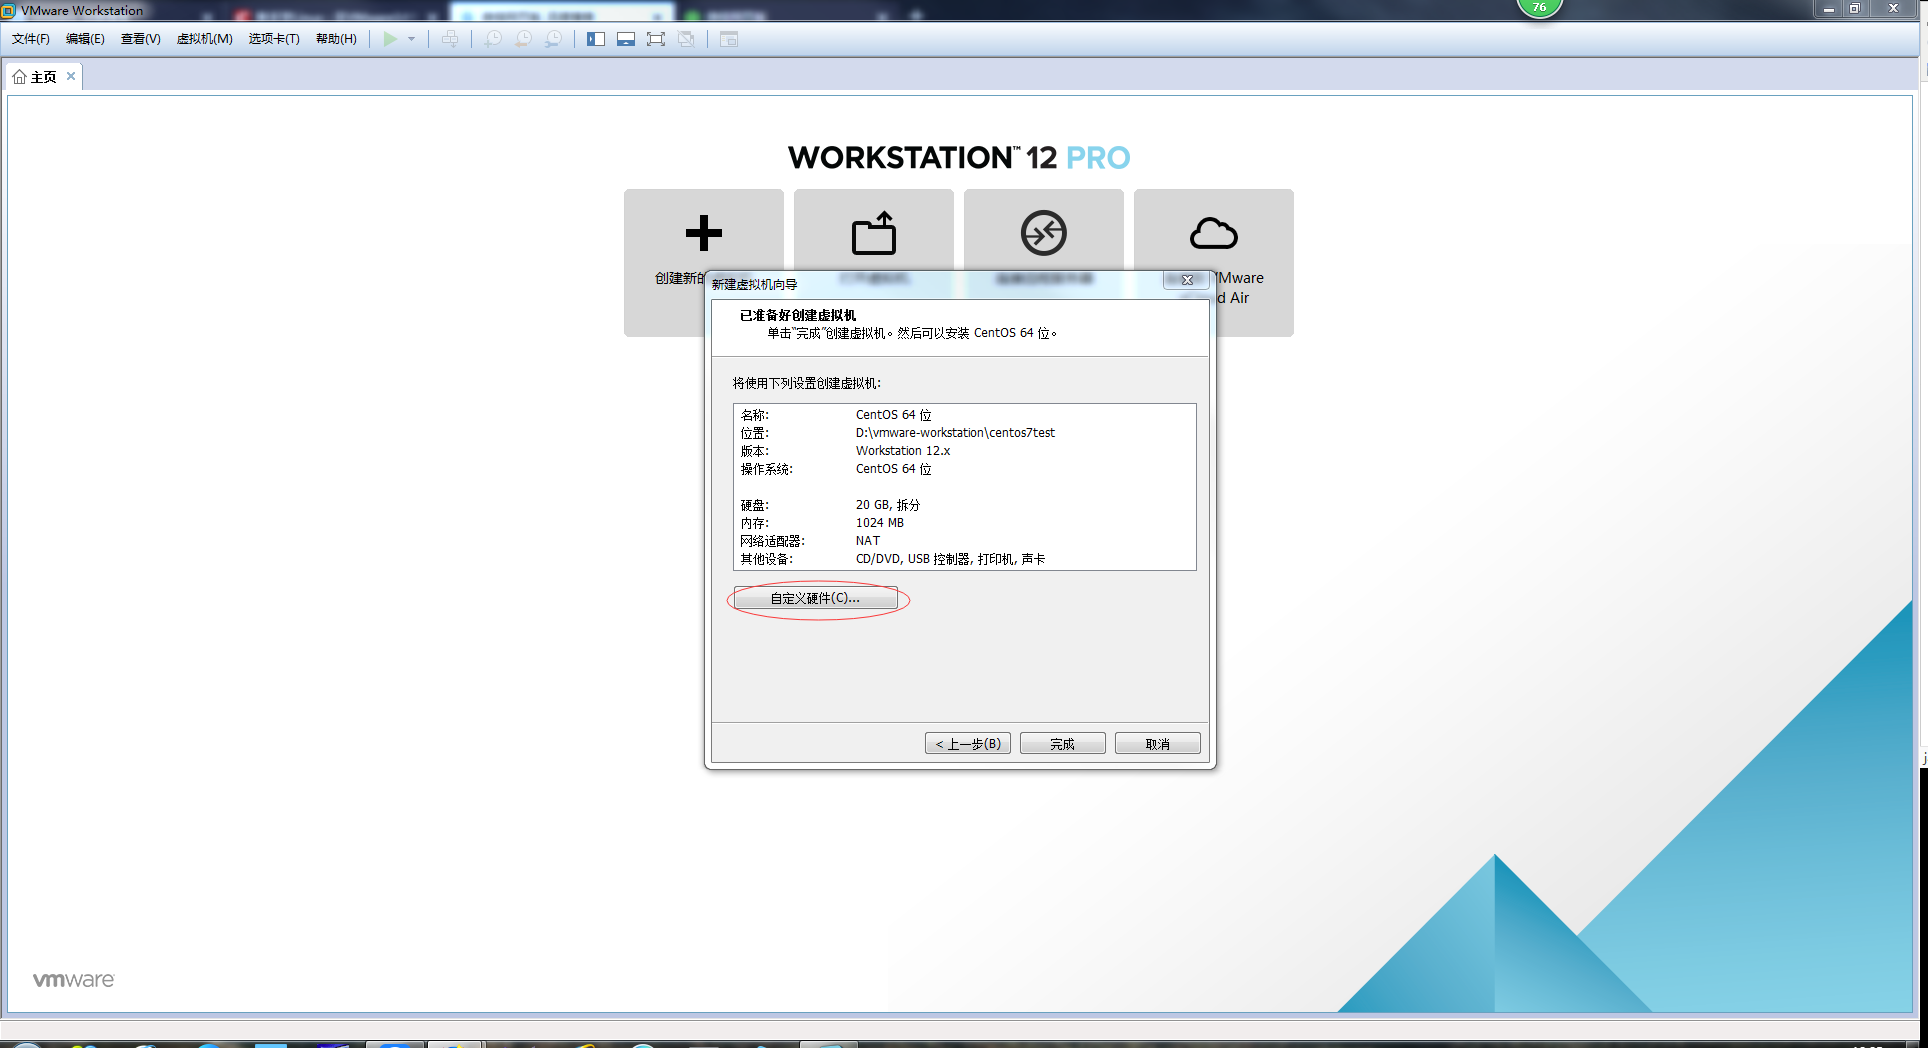Click the console view toolbar icon
The height and width of the screenshot is (1048, 1928).
pos(729,39)
